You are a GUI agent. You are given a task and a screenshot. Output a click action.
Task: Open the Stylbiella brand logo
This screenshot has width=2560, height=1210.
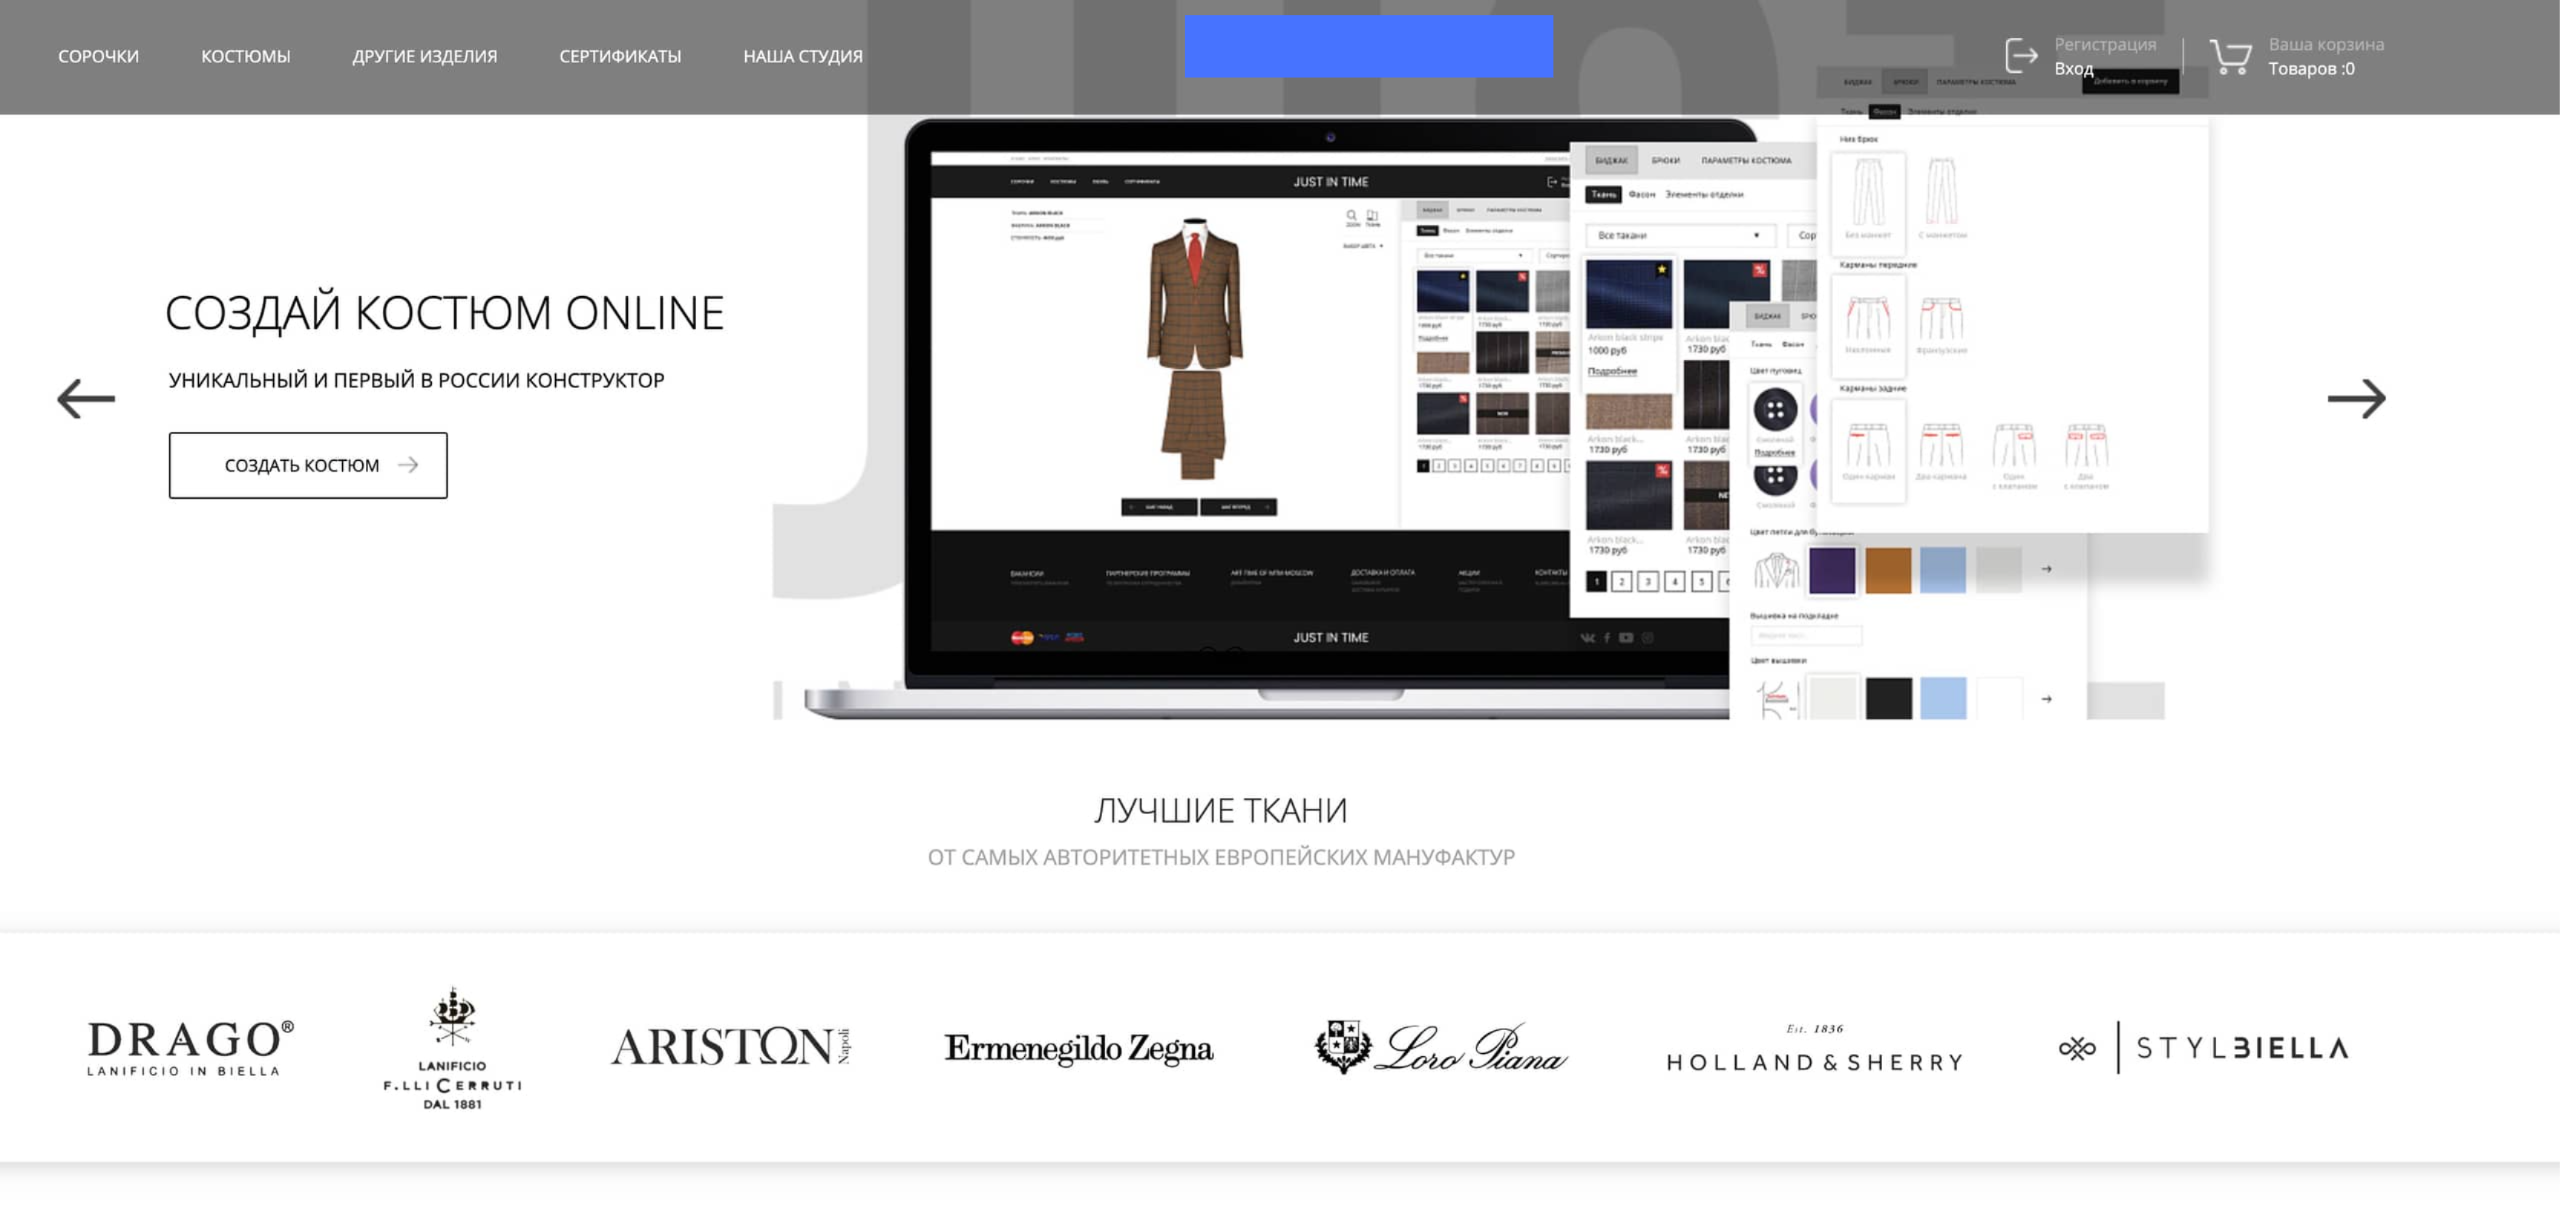(2203, 1047)
